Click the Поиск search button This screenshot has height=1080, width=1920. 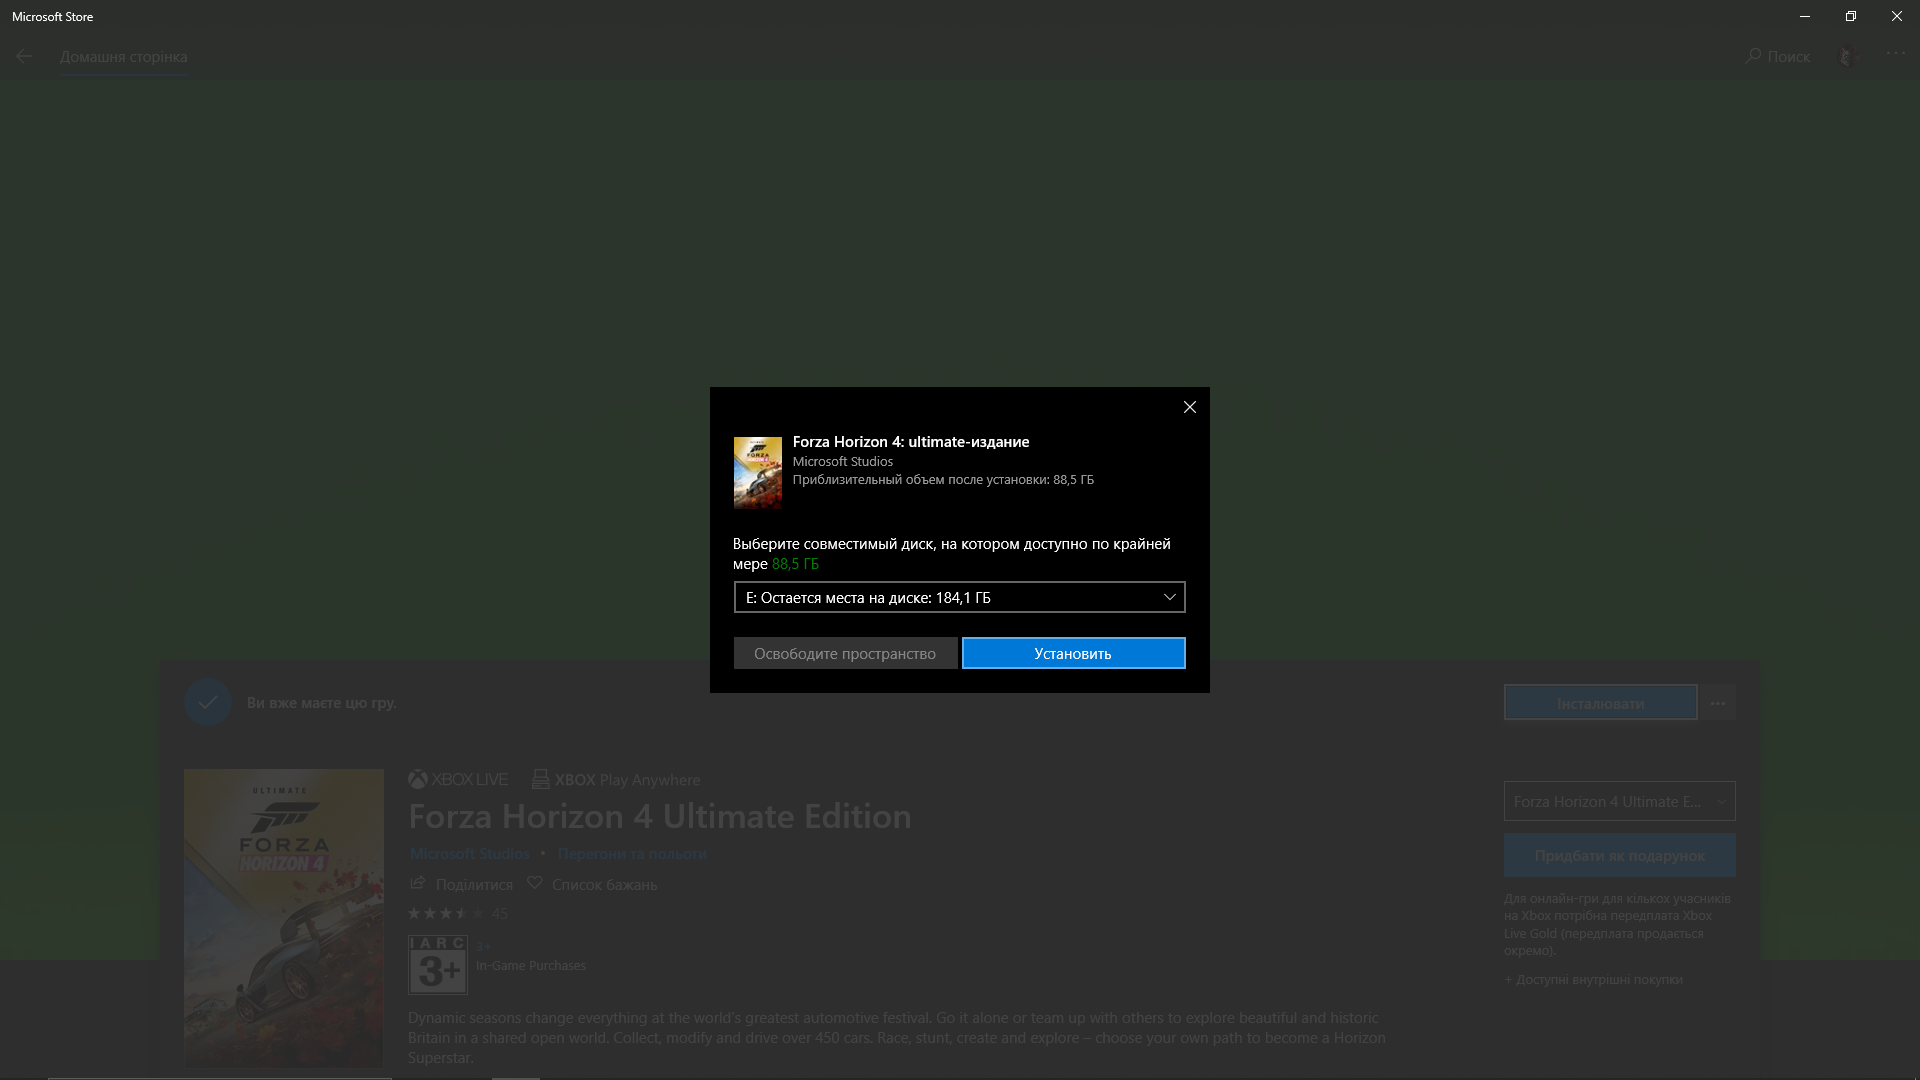(x=1777, y=57)
